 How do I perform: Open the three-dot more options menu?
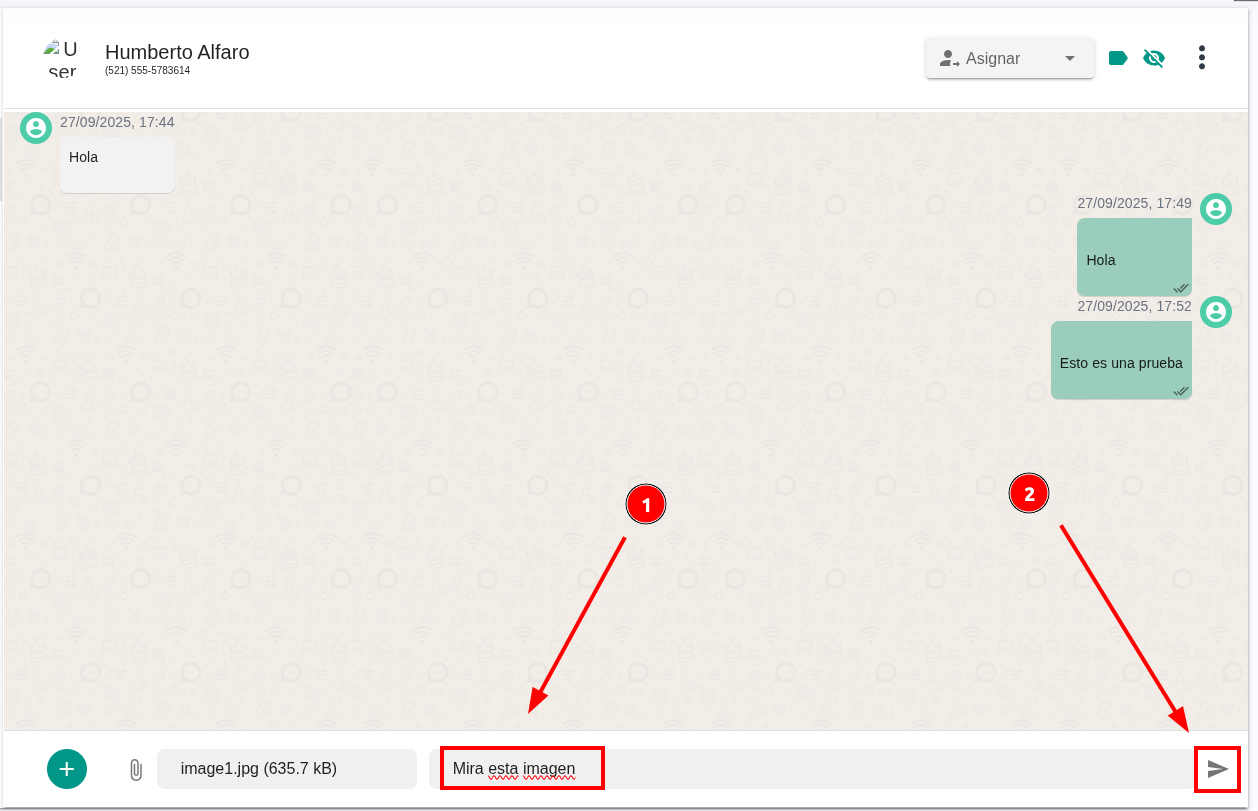coord(1201,58)
